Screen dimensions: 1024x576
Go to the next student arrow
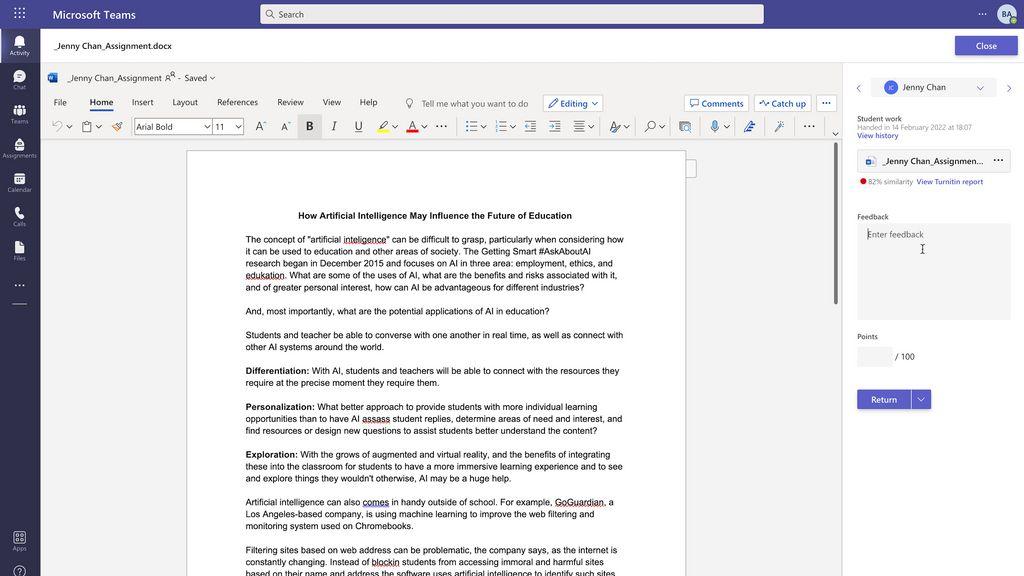pos(1009,88)
